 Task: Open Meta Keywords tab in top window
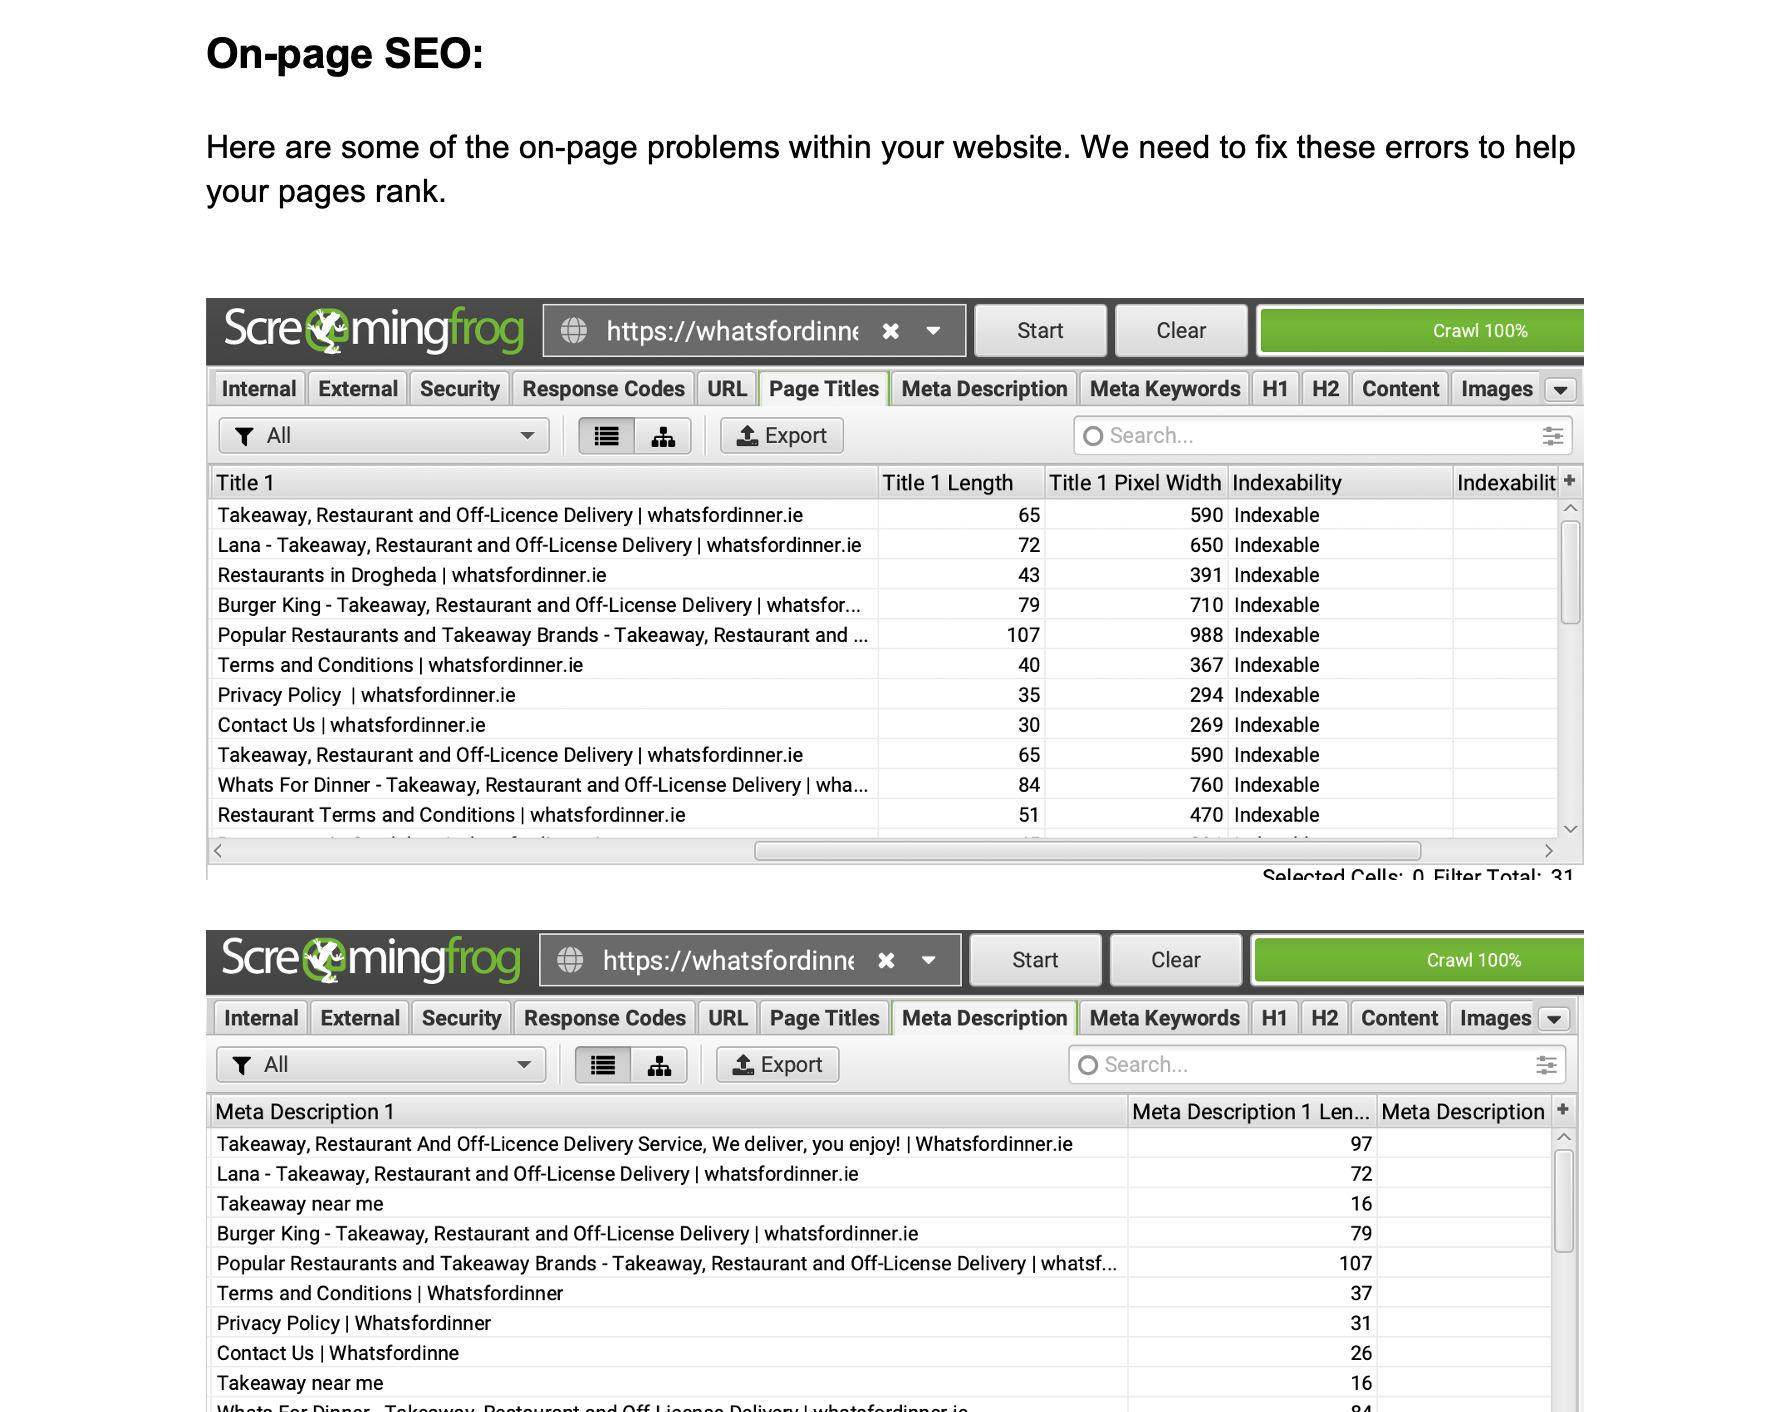tap(1165, 389)
